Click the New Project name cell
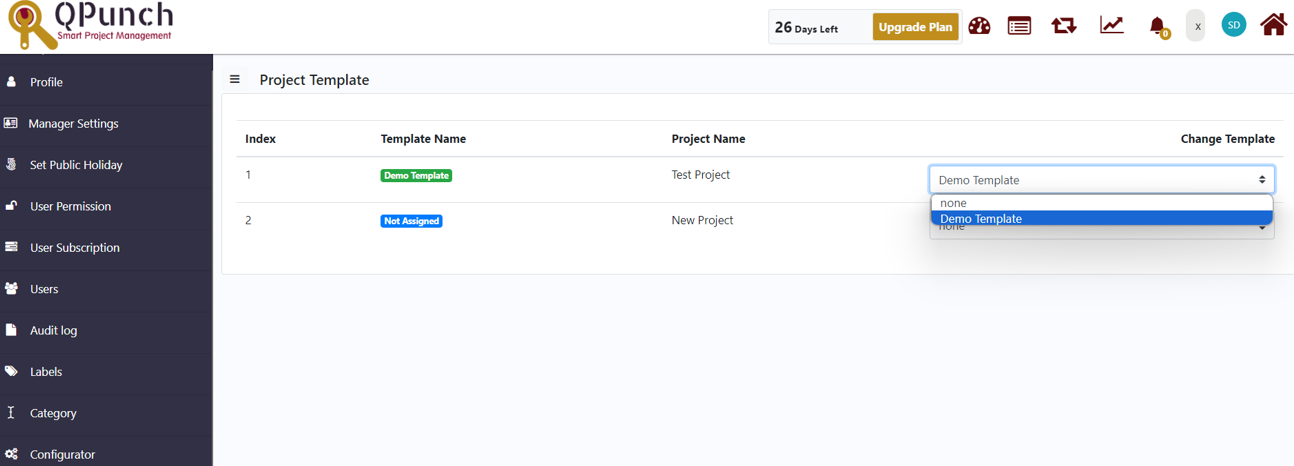This screenshot has width=1294, height=466. 702,220
